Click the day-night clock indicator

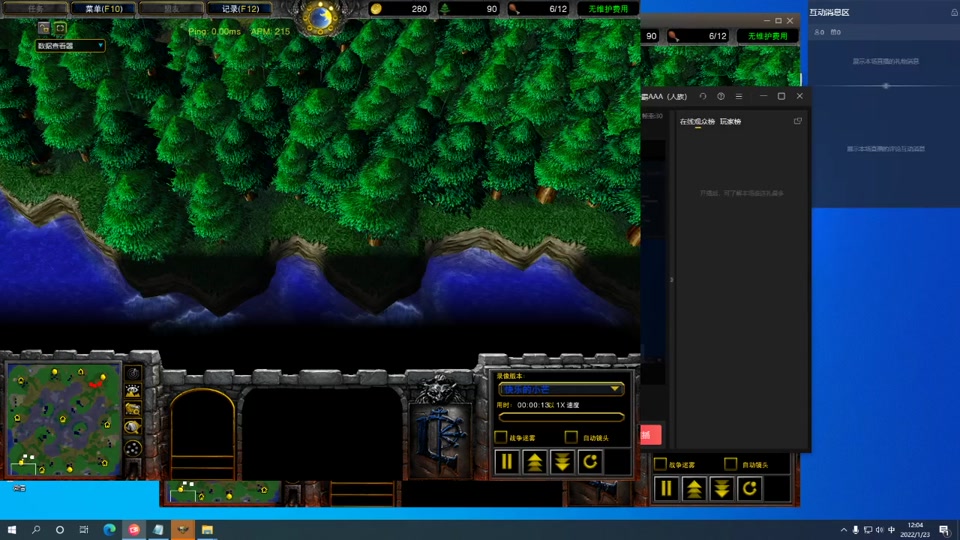tap(320, 17)
